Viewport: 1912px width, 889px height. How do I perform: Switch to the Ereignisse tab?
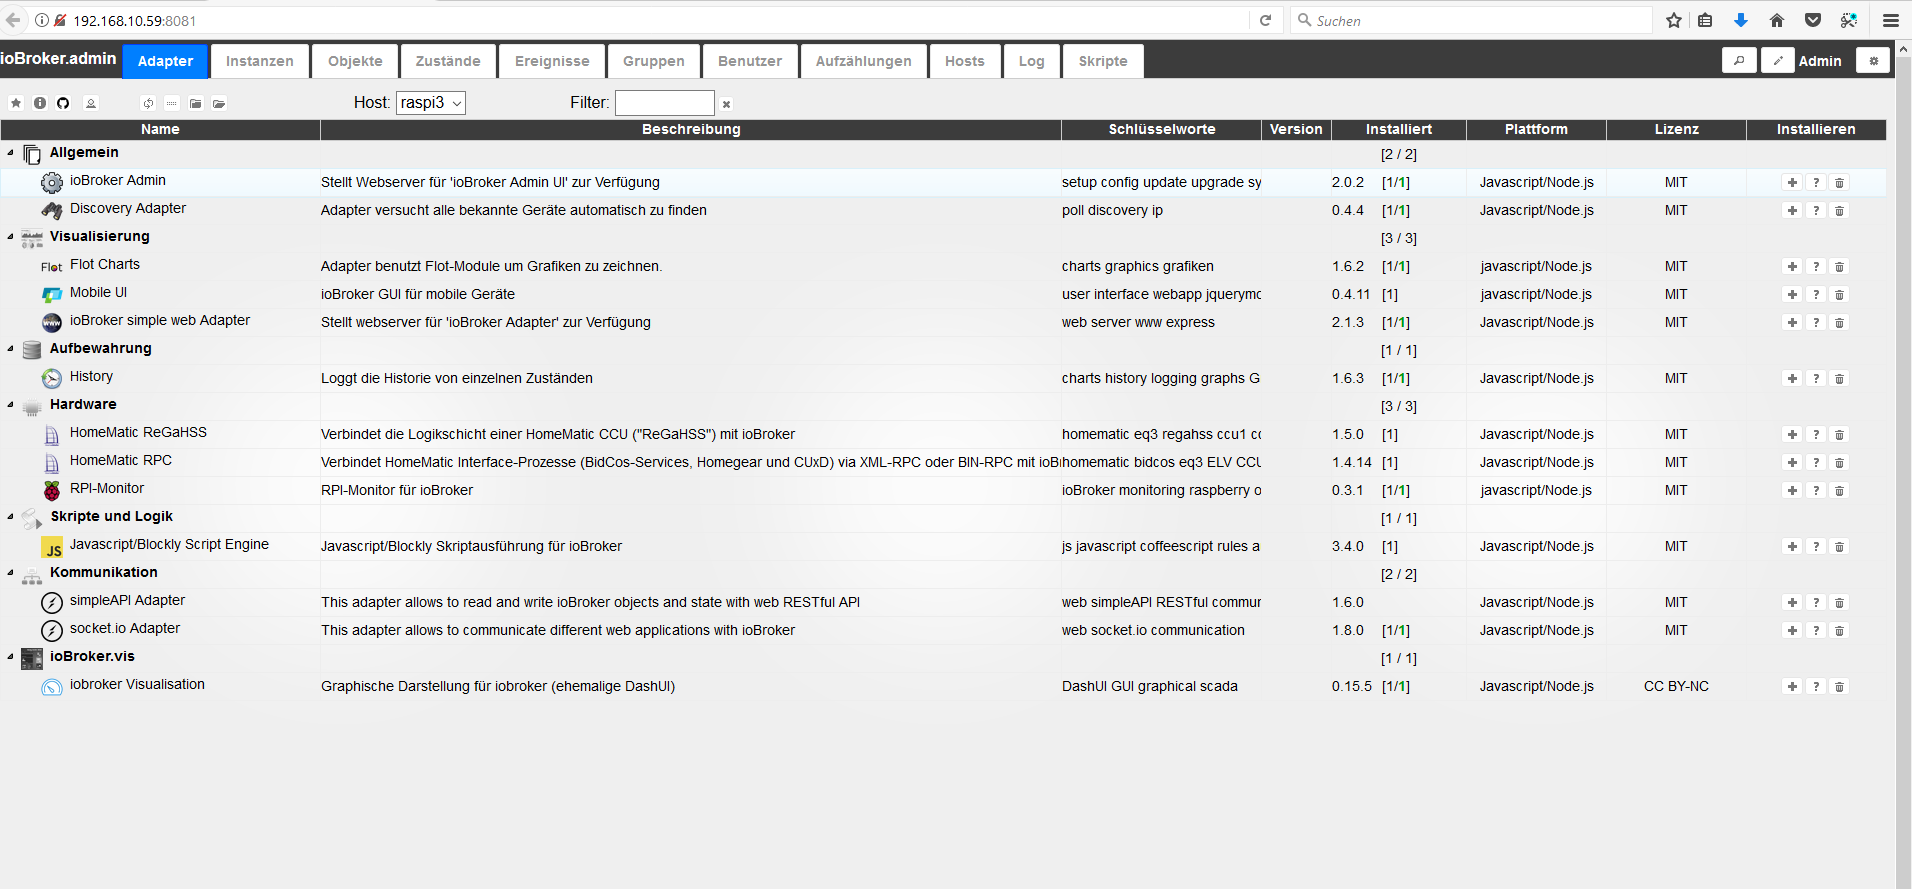pos(552,61)
